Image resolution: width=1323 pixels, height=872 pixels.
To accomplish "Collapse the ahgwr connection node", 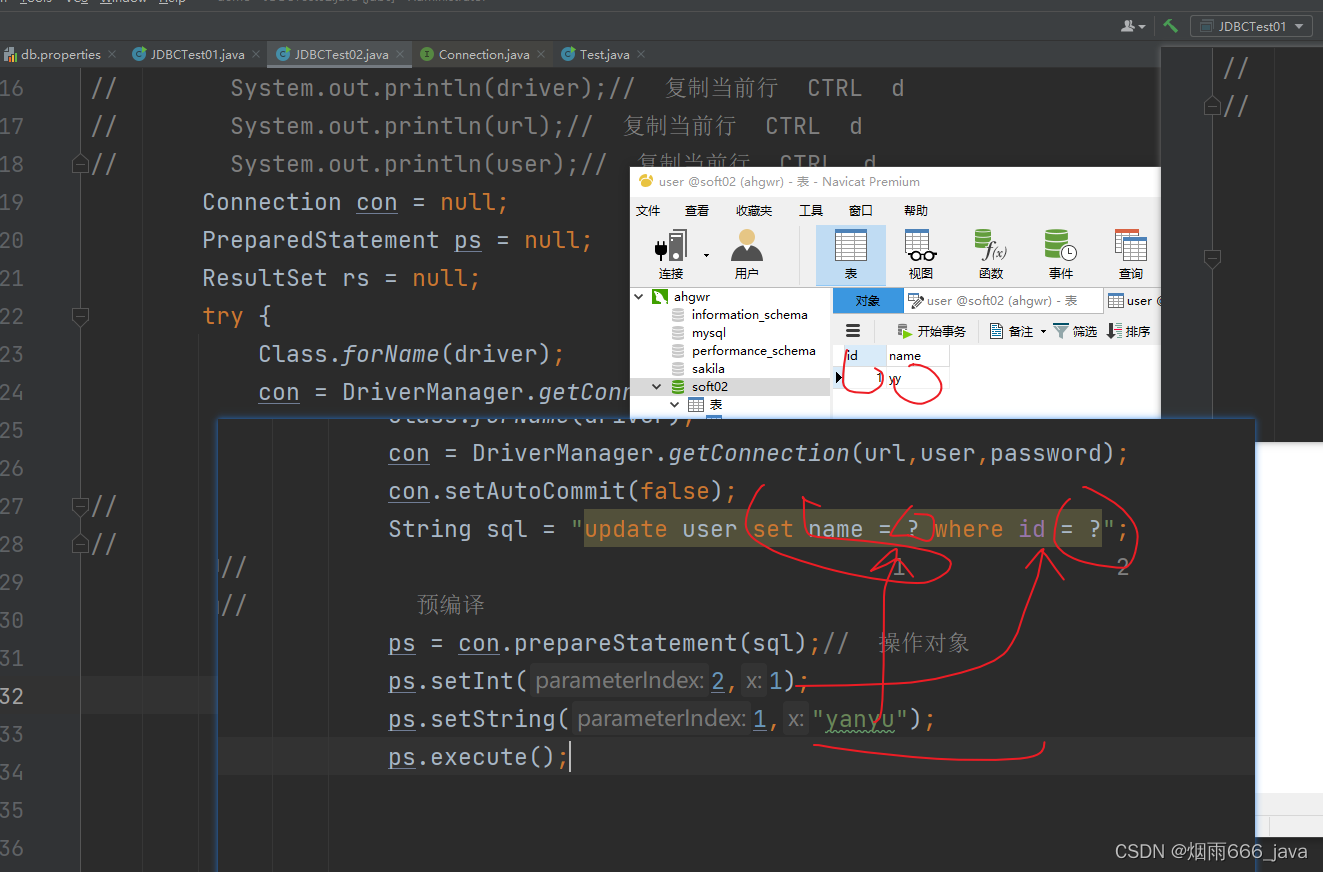I will click(640, 297).
